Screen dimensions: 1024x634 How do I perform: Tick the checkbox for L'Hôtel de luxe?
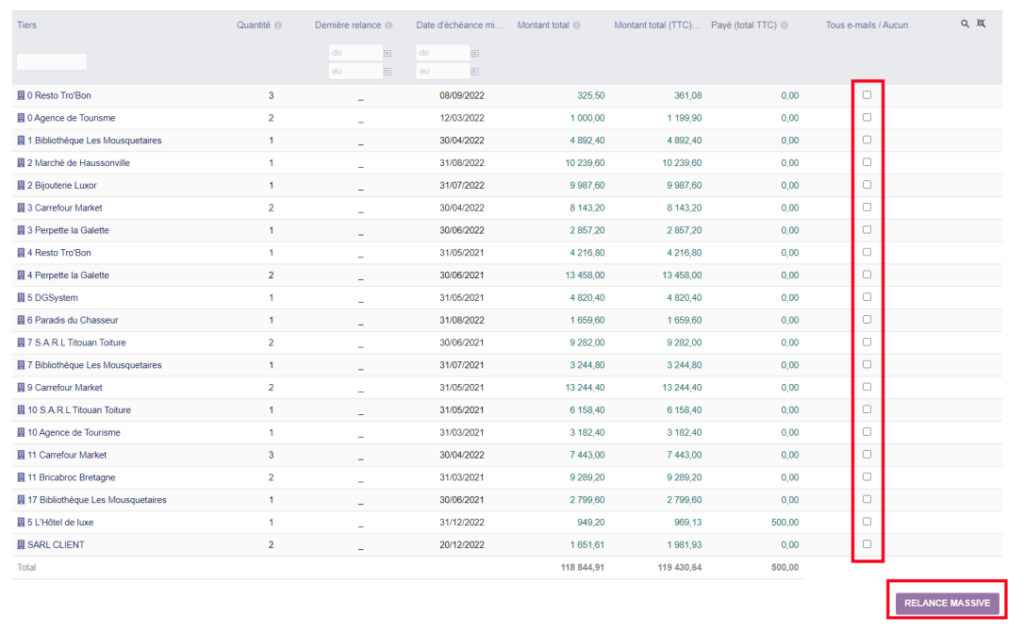(x=868, y=521)
